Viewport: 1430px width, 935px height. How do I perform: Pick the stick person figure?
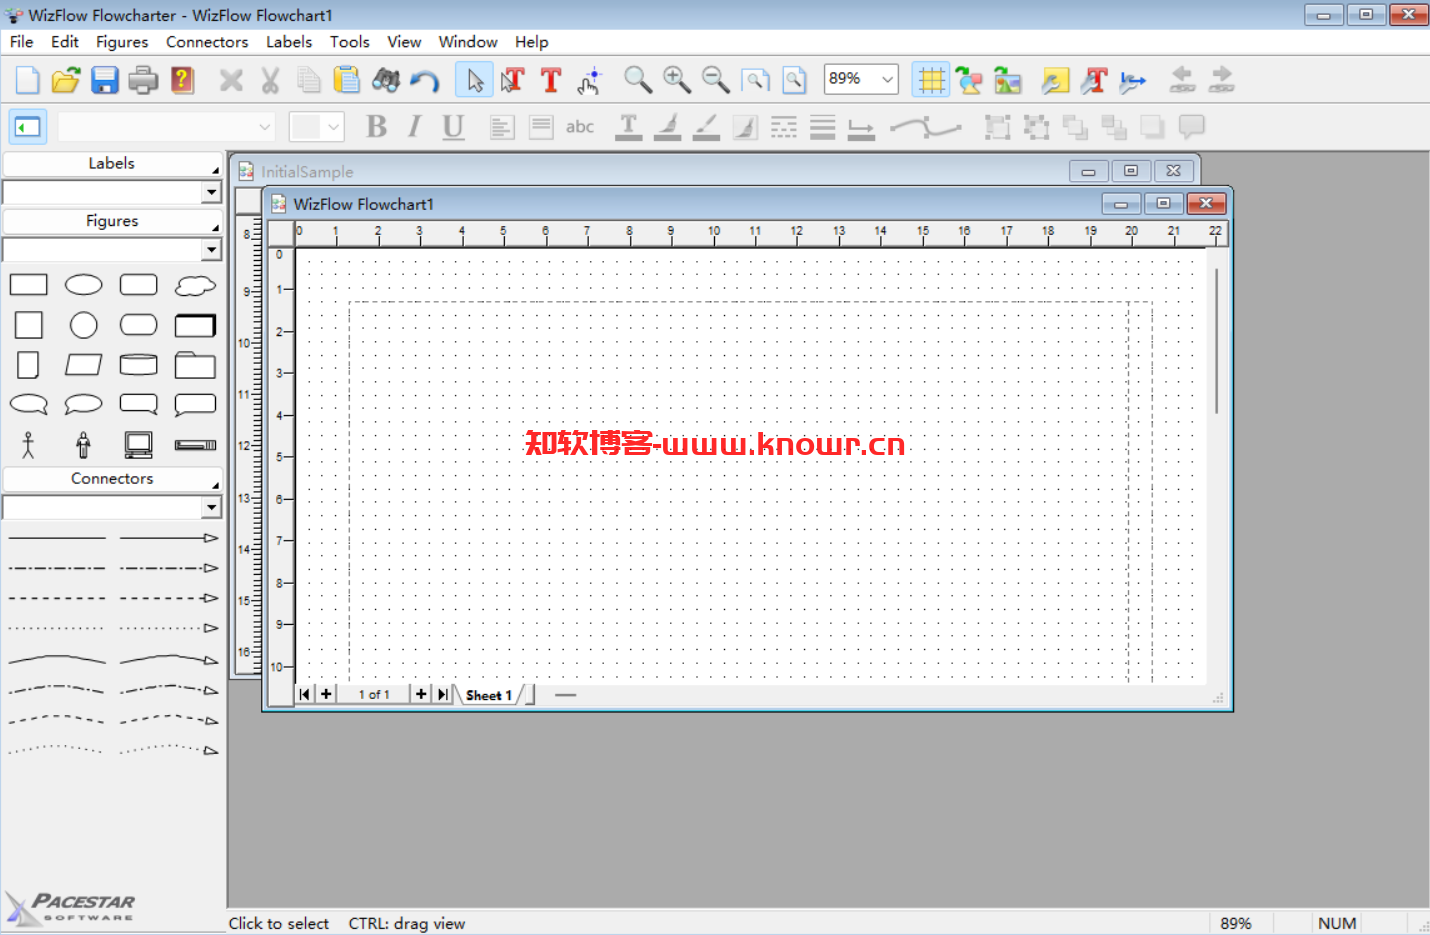pyautogui.click(x=28, y=444)
